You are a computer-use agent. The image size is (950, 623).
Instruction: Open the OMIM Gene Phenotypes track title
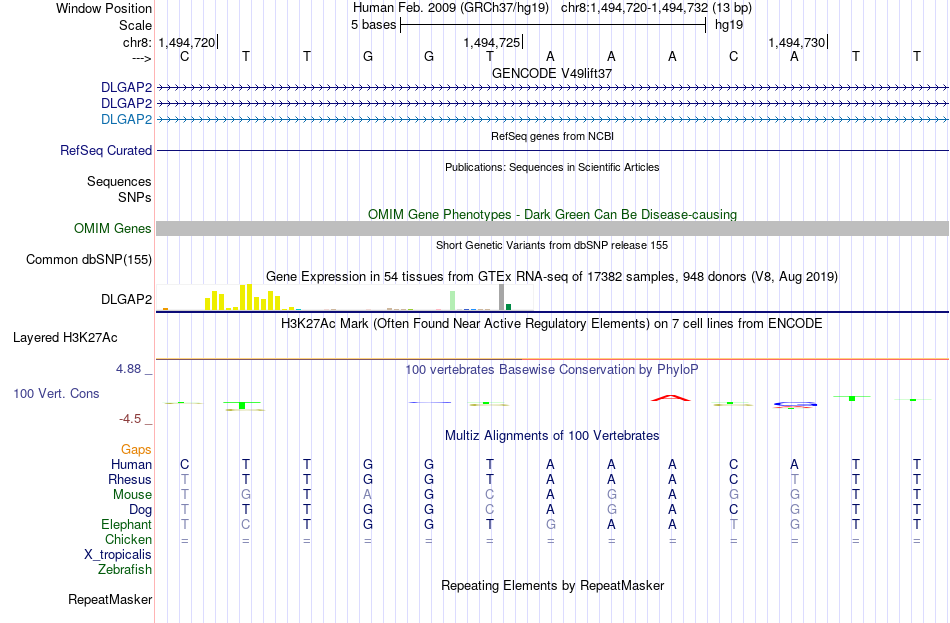552,215
